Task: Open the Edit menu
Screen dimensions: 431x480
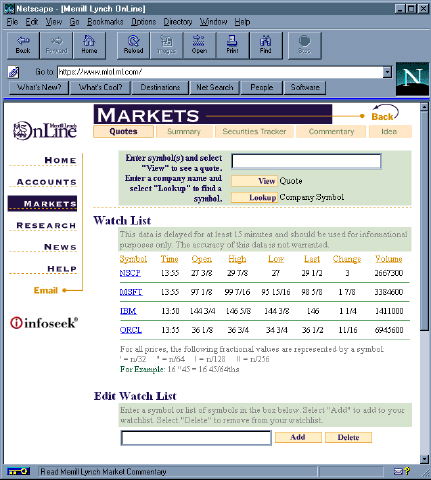Action: (32, 22)
